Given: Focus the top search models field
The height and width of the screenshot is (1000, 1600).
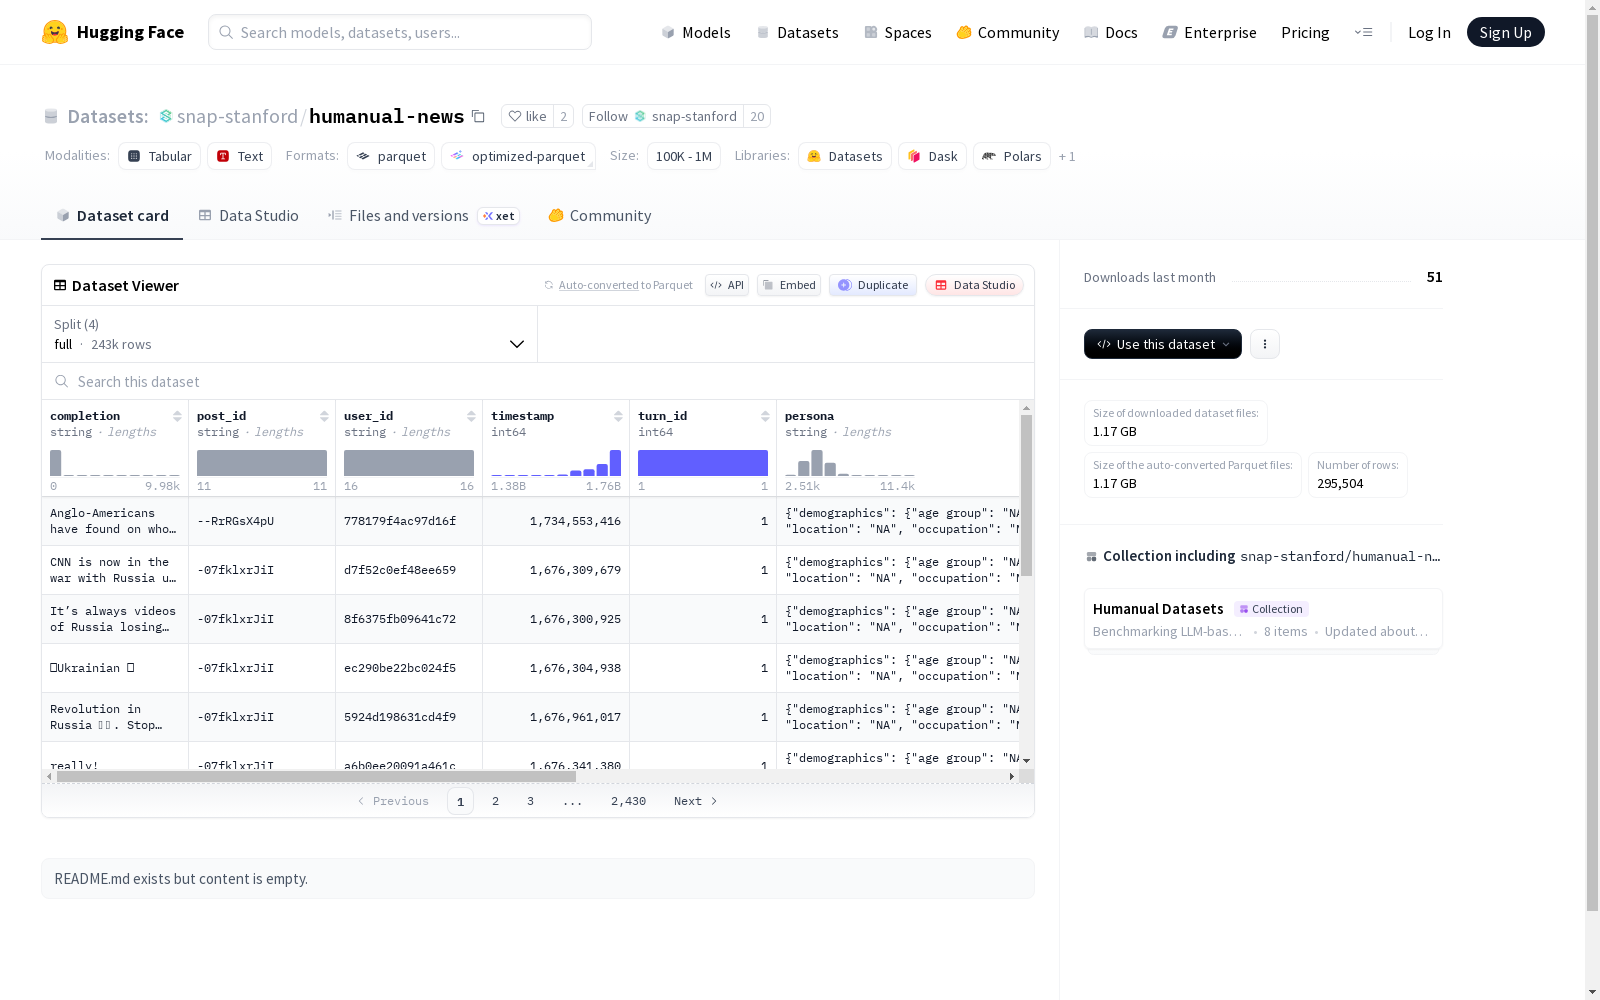Looking at the screenshot, I should pos(400,32).
